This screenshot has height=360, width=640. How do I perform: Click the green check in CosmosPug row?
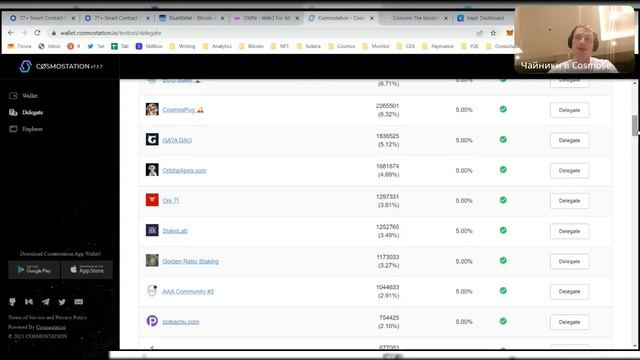[x=503, y=109]
